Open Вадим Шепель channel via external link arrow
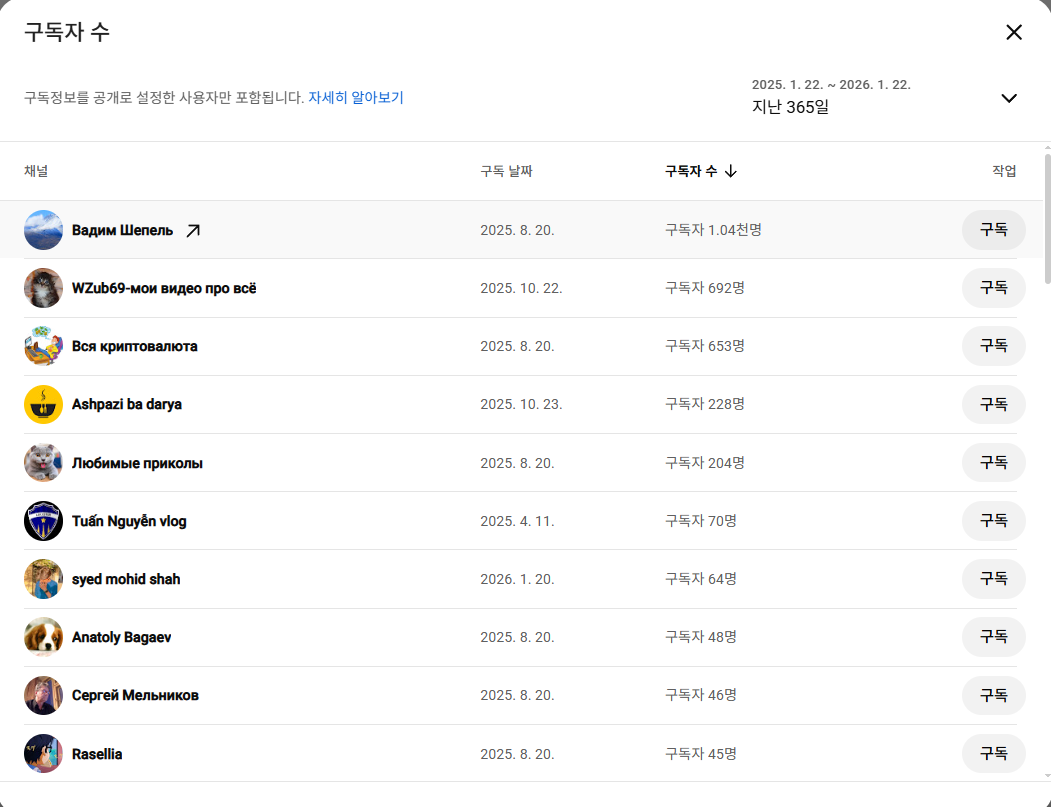Image resolution: width=1051 pixels, height=807 pixels. coord(192,229)
